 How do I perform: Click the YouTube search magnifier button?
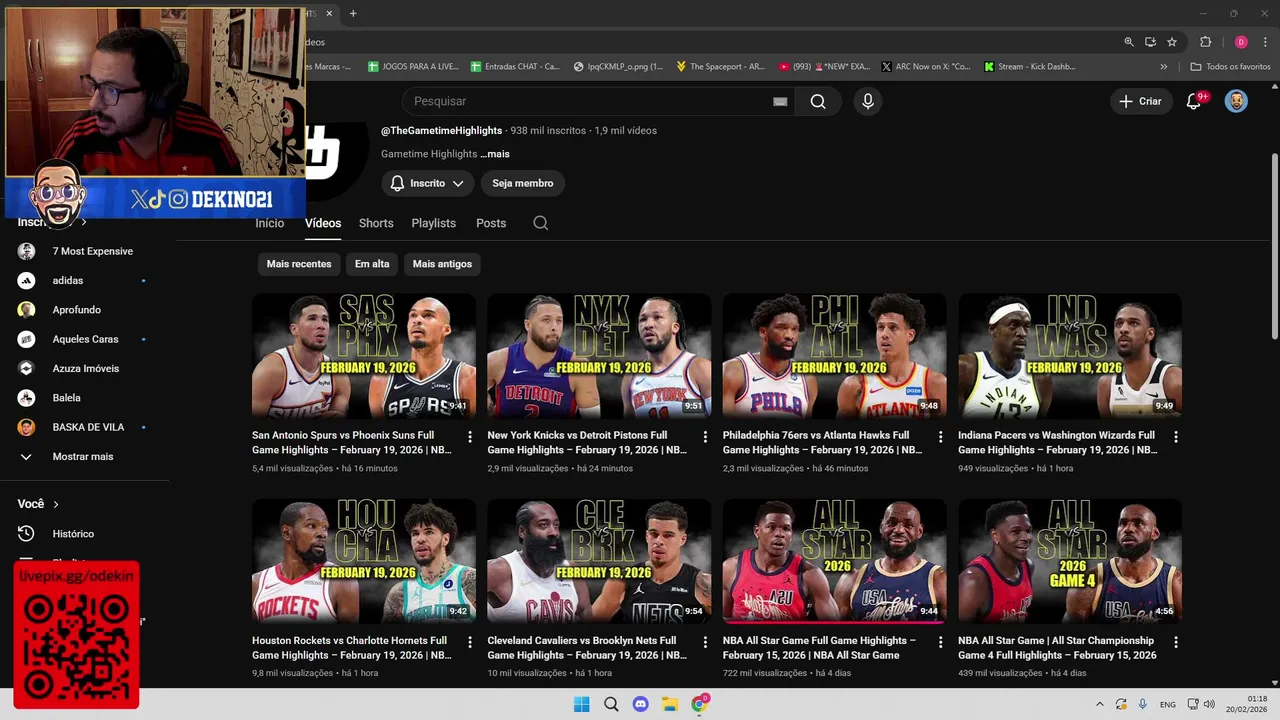point(818,101)
